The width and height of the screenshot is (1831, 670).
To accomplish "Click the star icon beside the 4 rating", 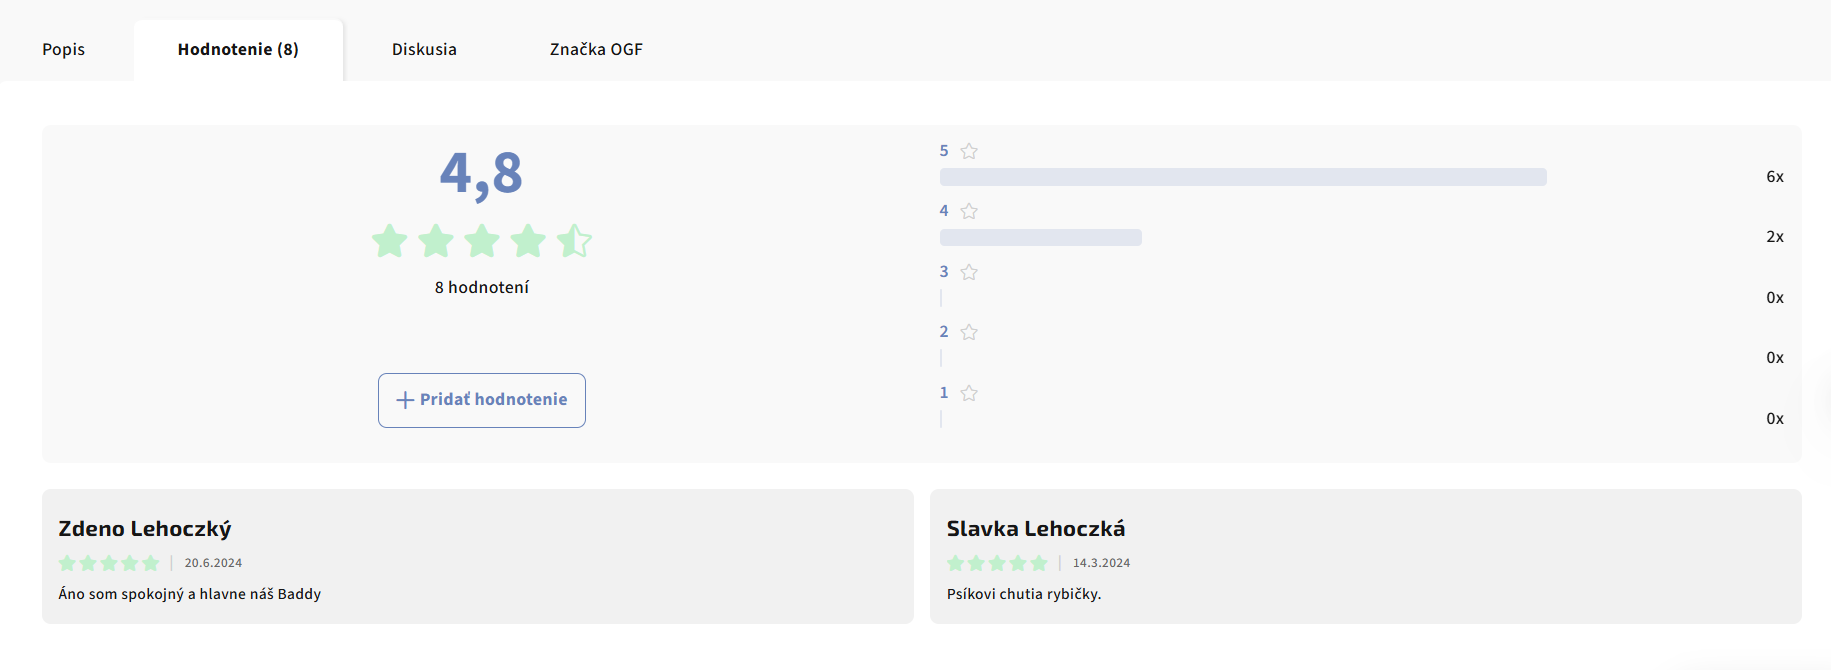I will pyautogui.click(x=969, y=211).
